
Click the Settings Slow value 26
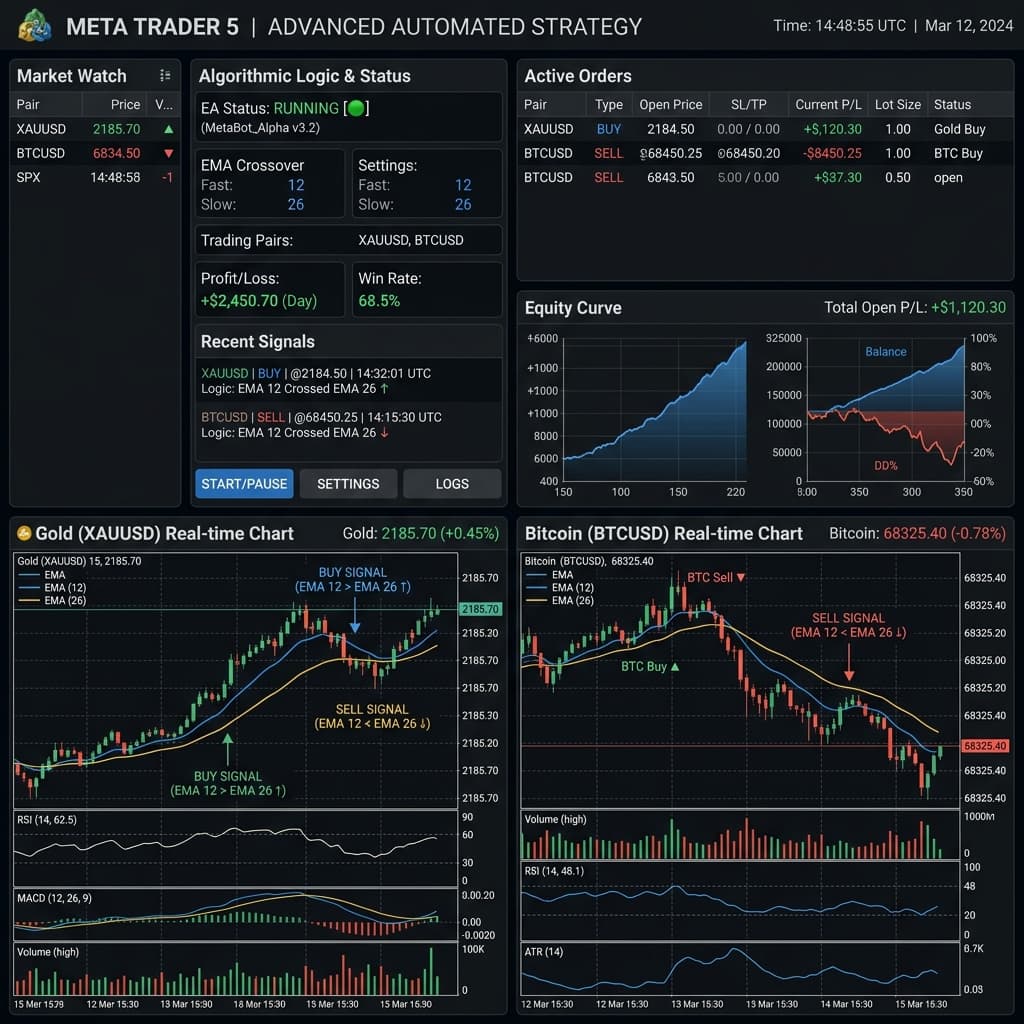(463, 205)
